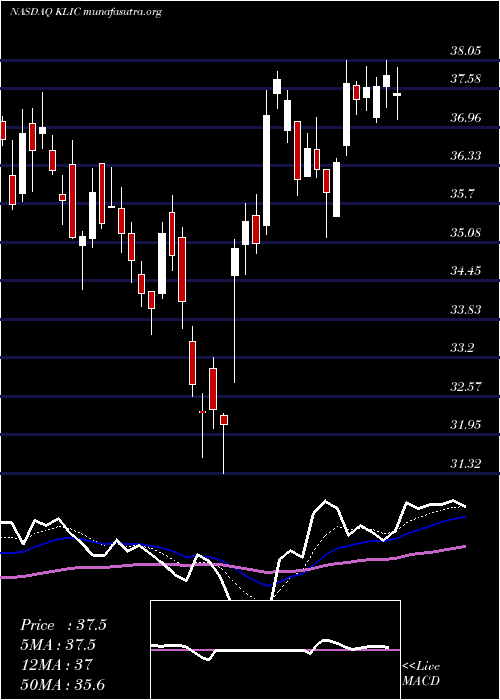Select the 33.2 price axis label
500x700 pixels.
(462, 347)
